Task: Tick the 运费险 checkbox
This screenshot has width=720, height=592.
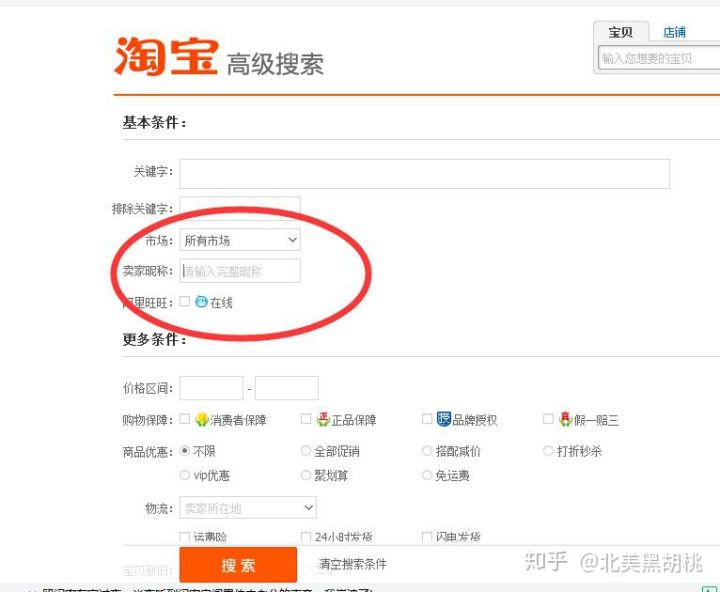Action: coord(185,537)
